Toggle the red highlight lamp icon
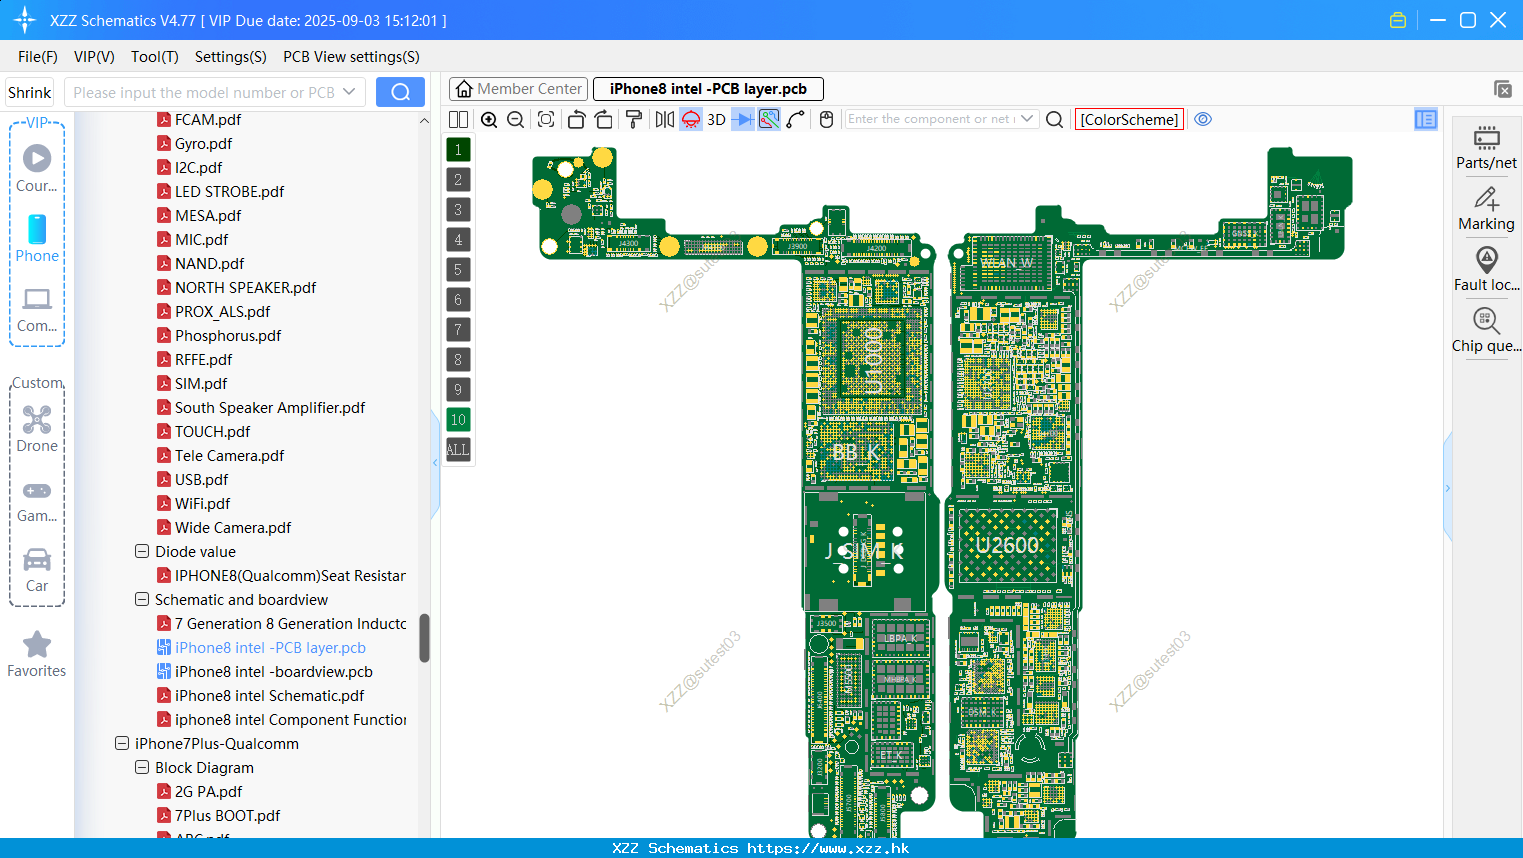The height and width of the screenshot is (858, 1523). pyautogui.click(x=691, y=119)
